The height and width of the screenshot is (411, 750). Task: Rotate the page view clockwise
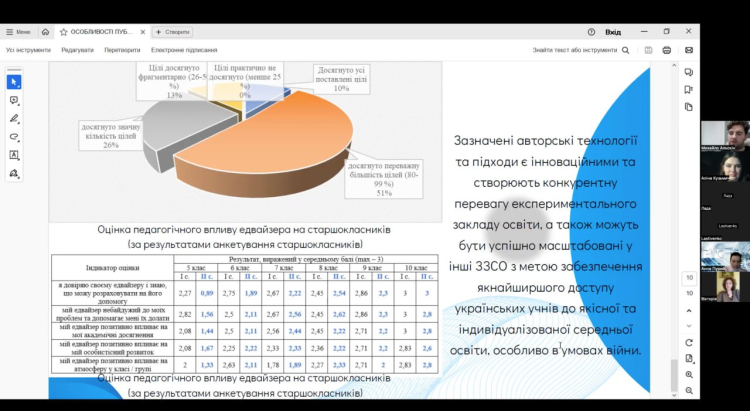coord(689,343)
